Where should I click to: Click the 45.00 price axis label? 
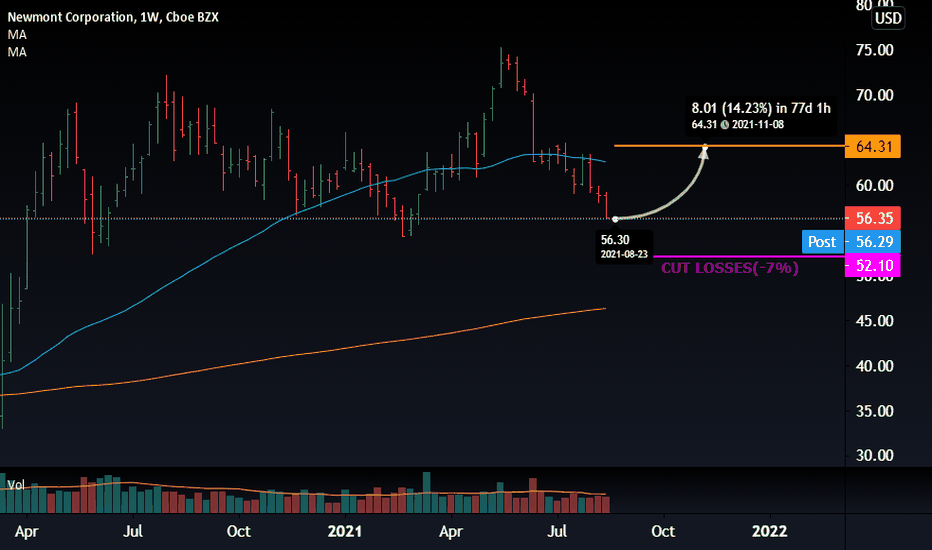(874, 321)
